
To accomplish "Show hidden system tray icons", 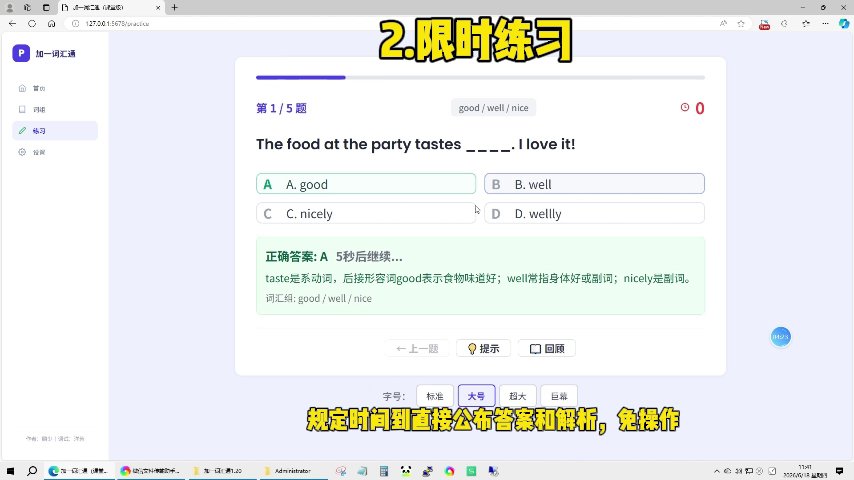I will click(717, 471).
